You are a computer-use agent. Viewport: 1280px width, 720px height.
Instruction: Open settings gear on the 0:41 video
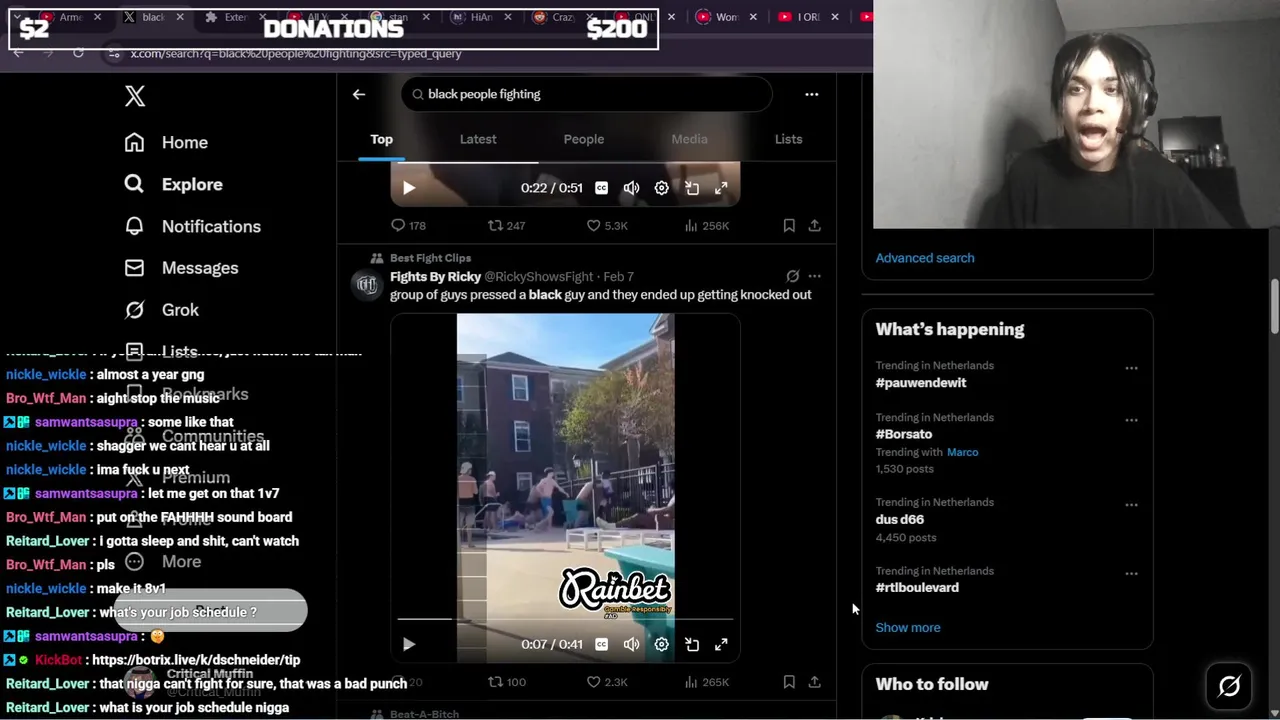pyautogui.click(x=661, y=644)
